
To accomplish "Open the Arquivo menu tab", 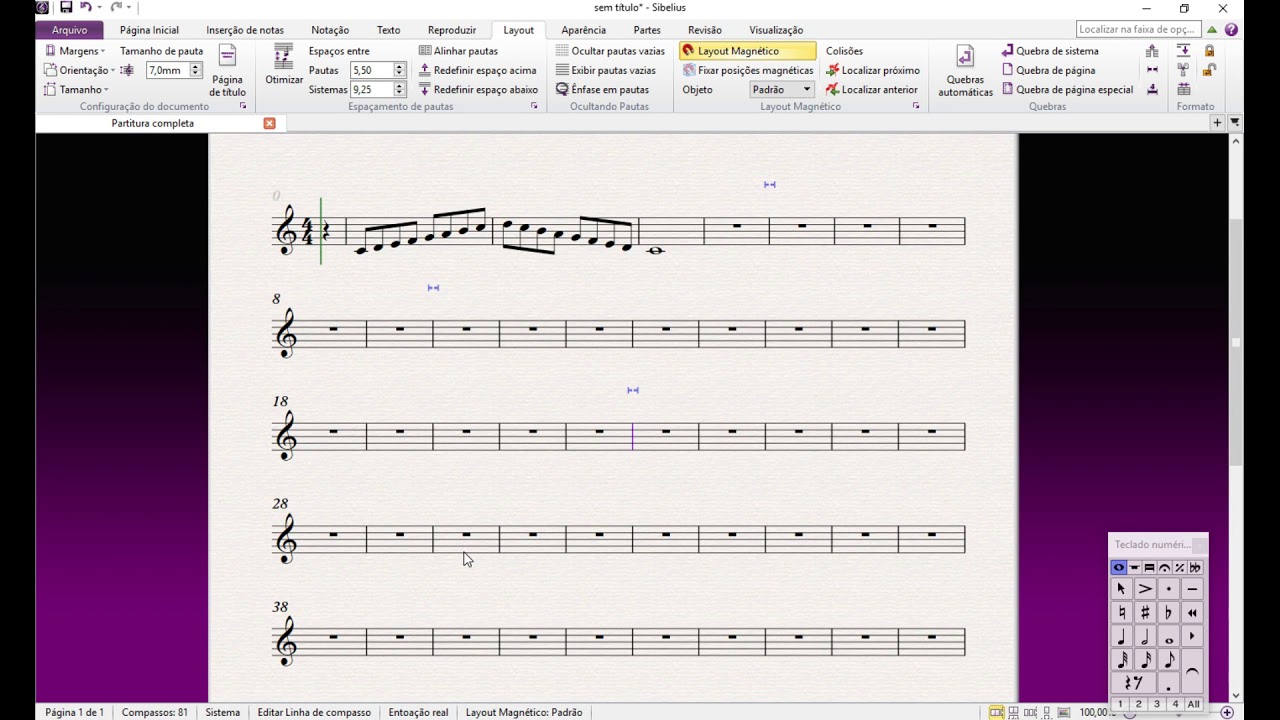I will [69, 30].
